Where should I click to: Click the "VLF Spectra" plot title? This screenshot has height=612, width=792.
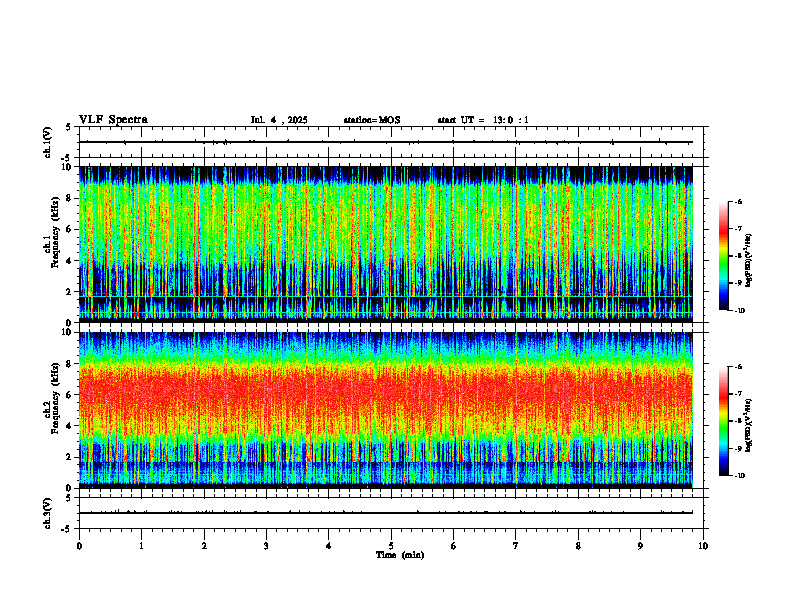point(113,120)
